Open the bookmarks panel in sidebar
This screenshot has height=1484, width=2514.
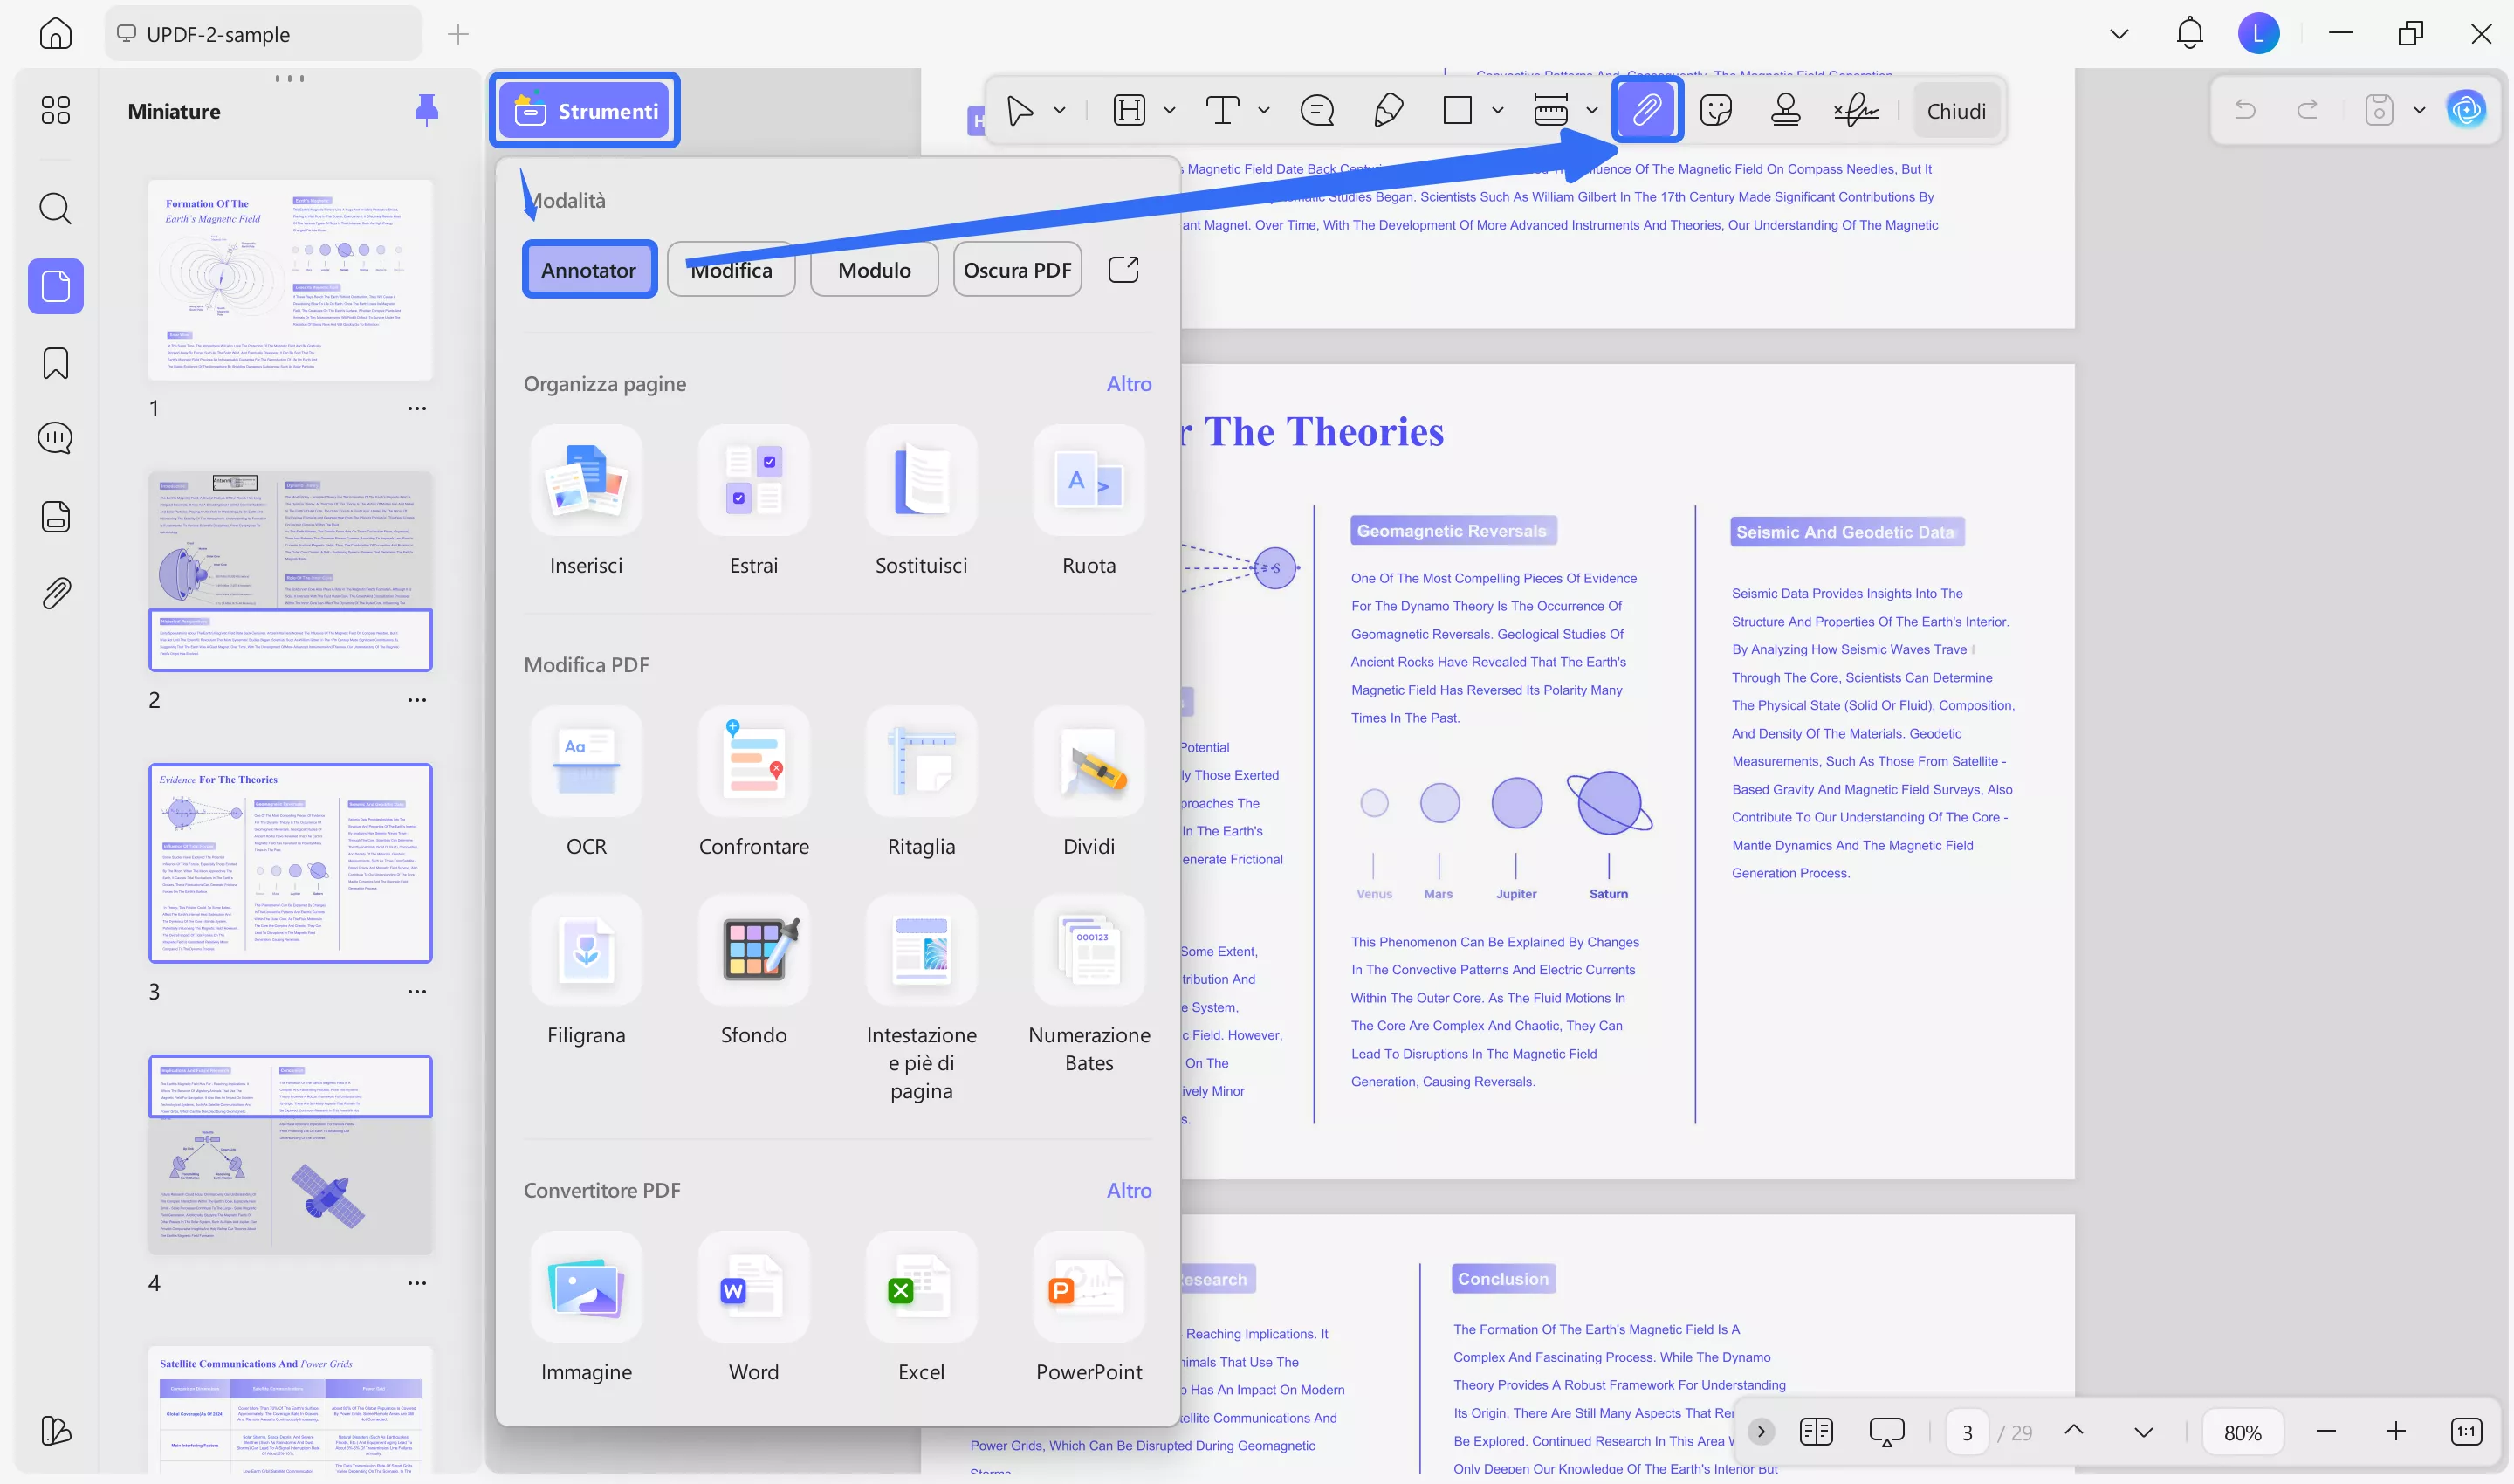(56, 363)
